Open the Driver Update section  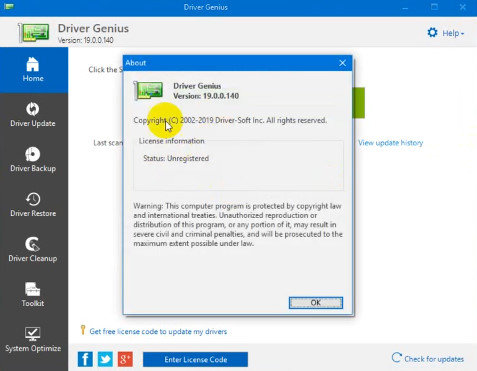33,115
